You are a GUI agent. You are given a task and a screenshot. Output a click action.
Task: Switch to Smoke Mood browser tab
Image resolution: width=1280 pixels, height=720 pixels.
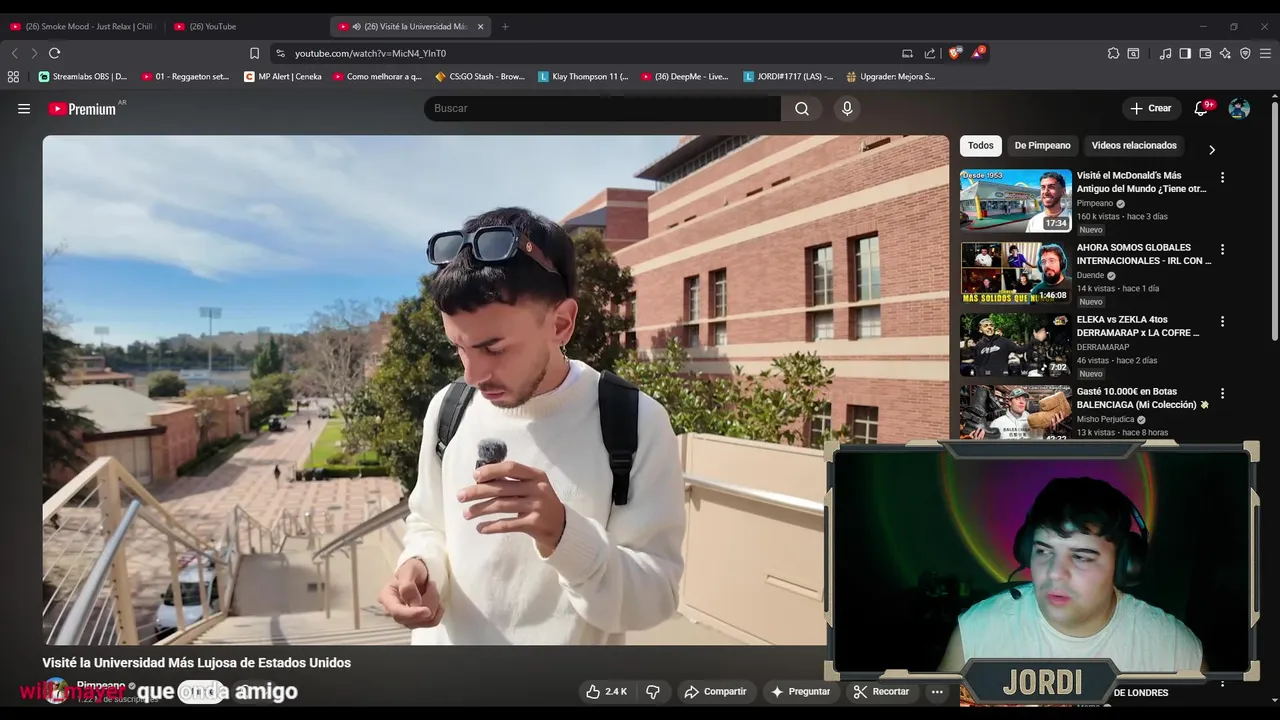pos(82,26)
